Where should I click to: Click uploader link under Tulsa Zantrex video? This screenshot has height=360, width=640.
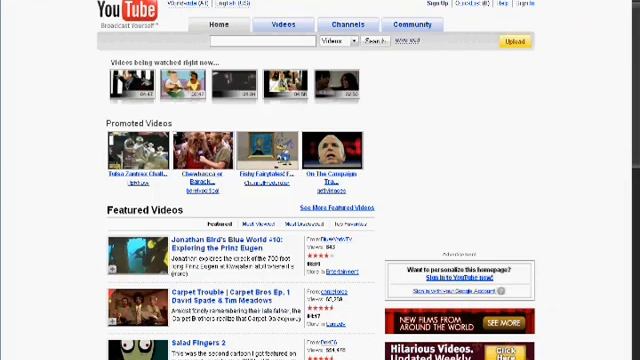tap(138, 183)
